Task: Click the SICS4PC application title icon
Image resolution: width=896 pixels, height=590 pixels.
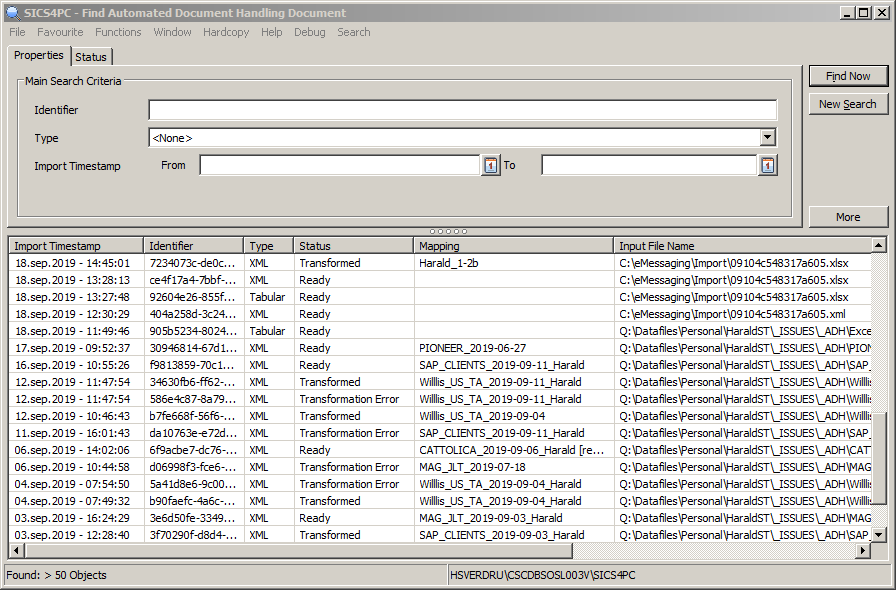Action: (11, 13)
